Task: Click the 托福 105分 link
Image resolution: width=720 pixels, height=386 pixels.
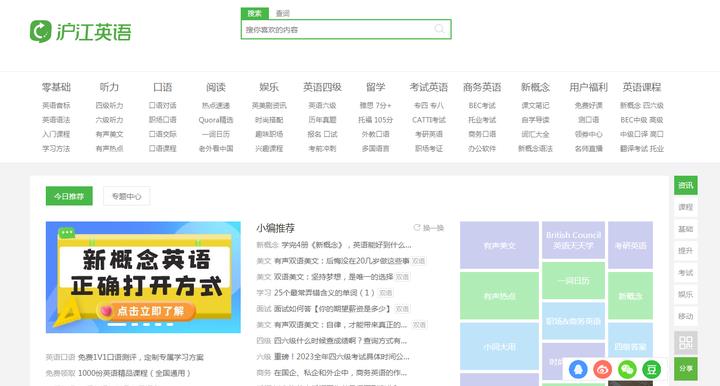Action: [x=376, y=120]
